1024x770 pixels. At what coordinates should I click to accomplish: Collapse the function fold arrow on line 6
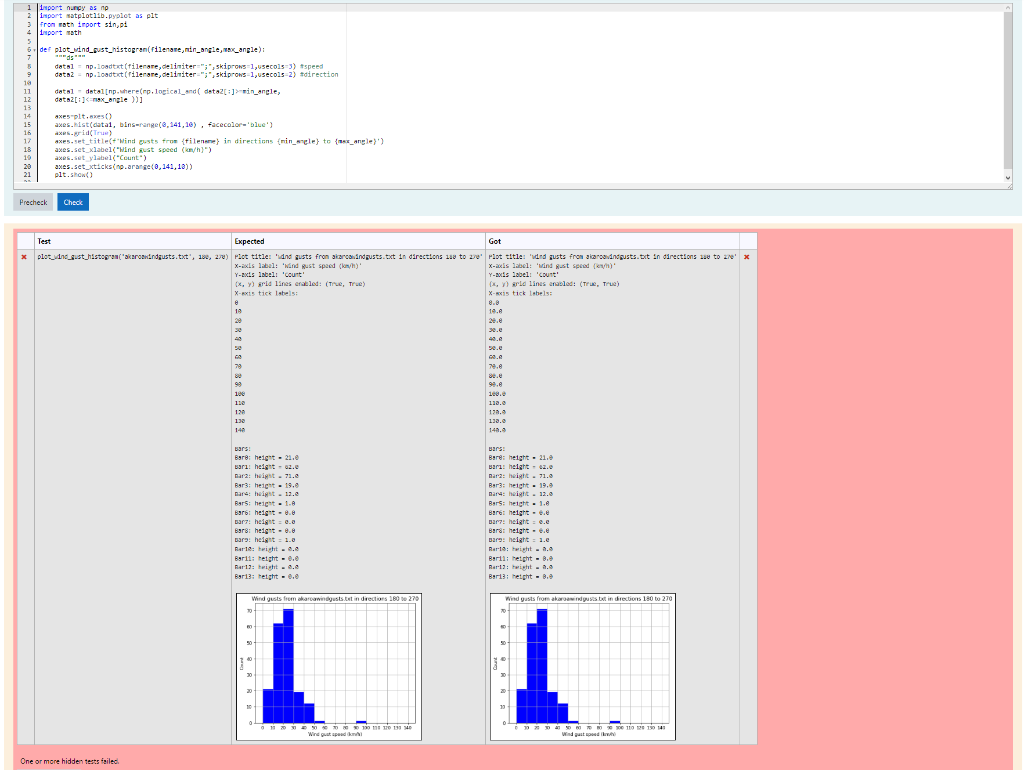pyautogui.click(x=36, y=48)
